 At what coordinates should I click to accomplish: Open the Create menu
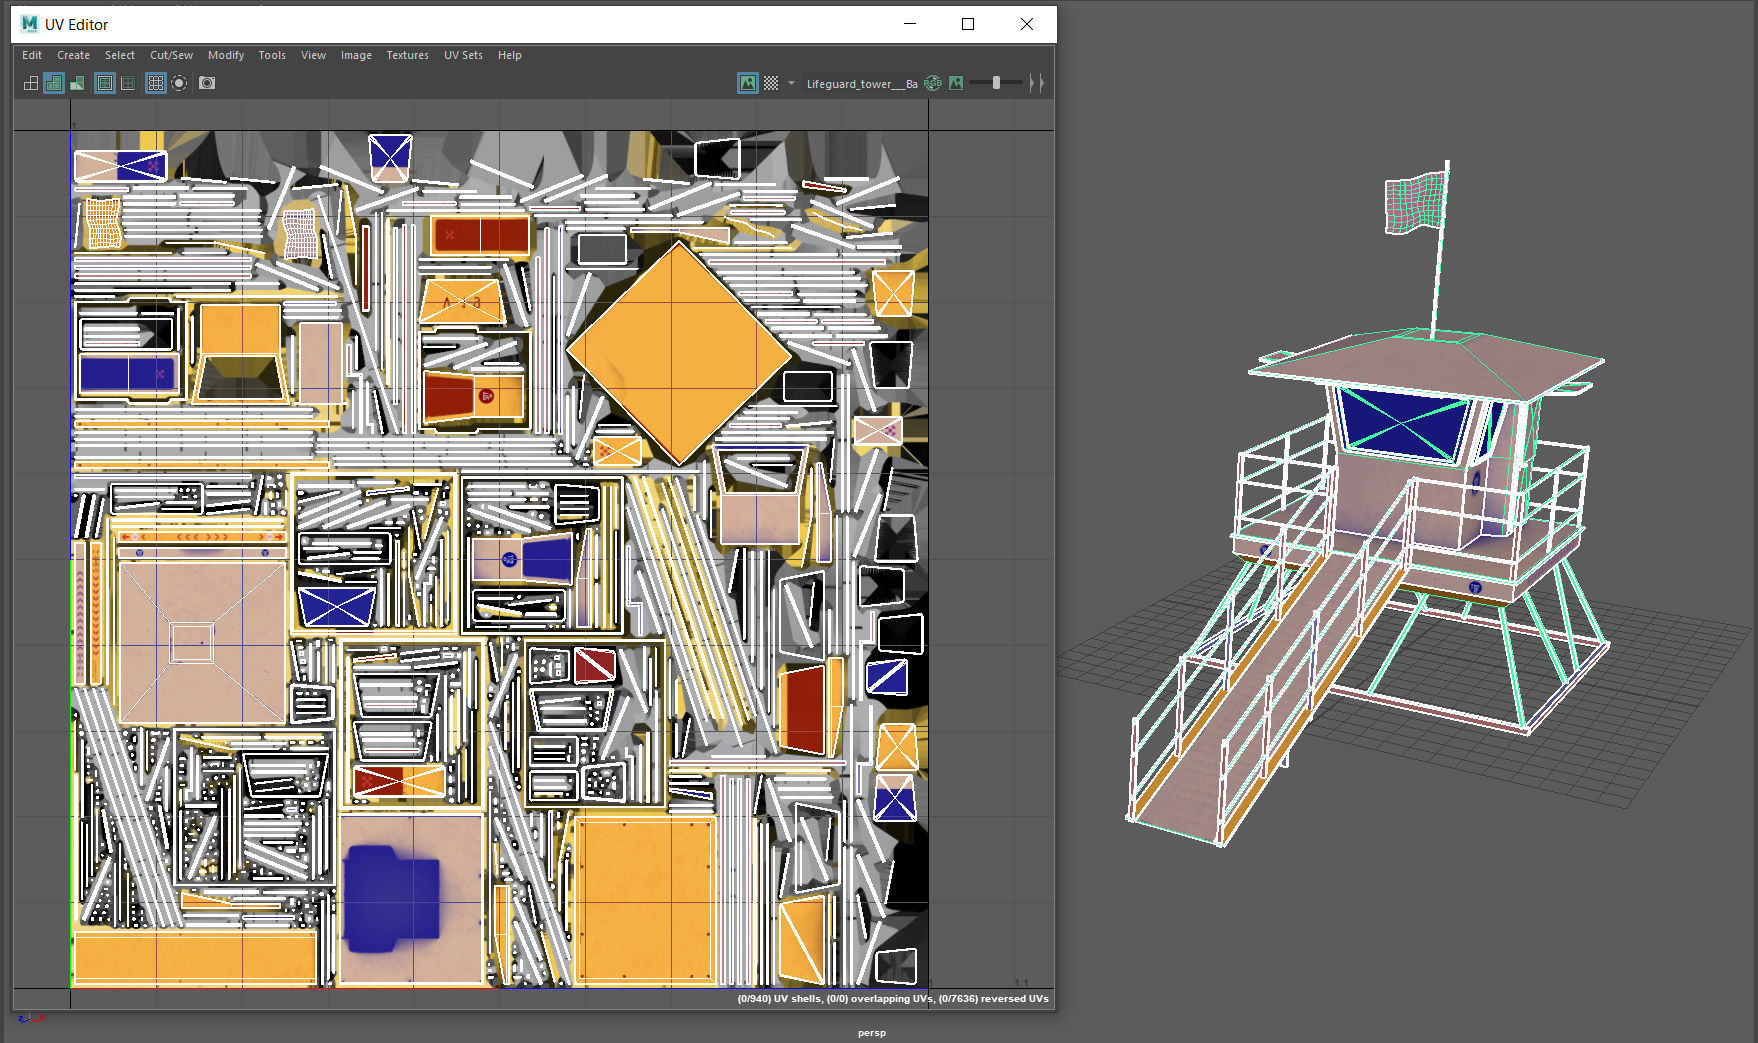click(73, 55)
